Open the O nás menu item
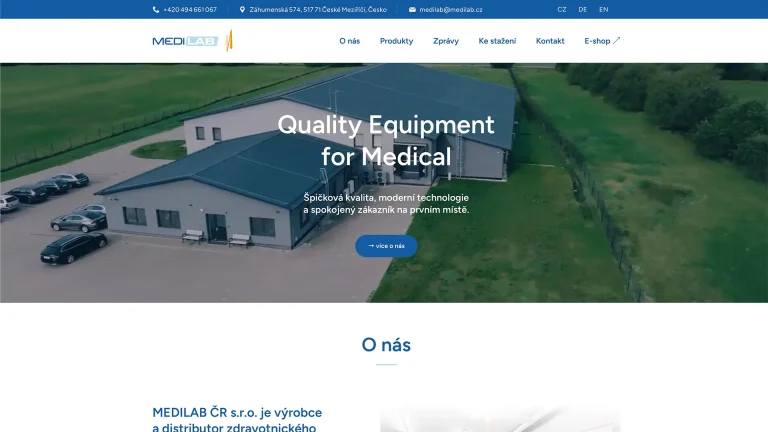The image size is (768, 432). coord(350,41)
